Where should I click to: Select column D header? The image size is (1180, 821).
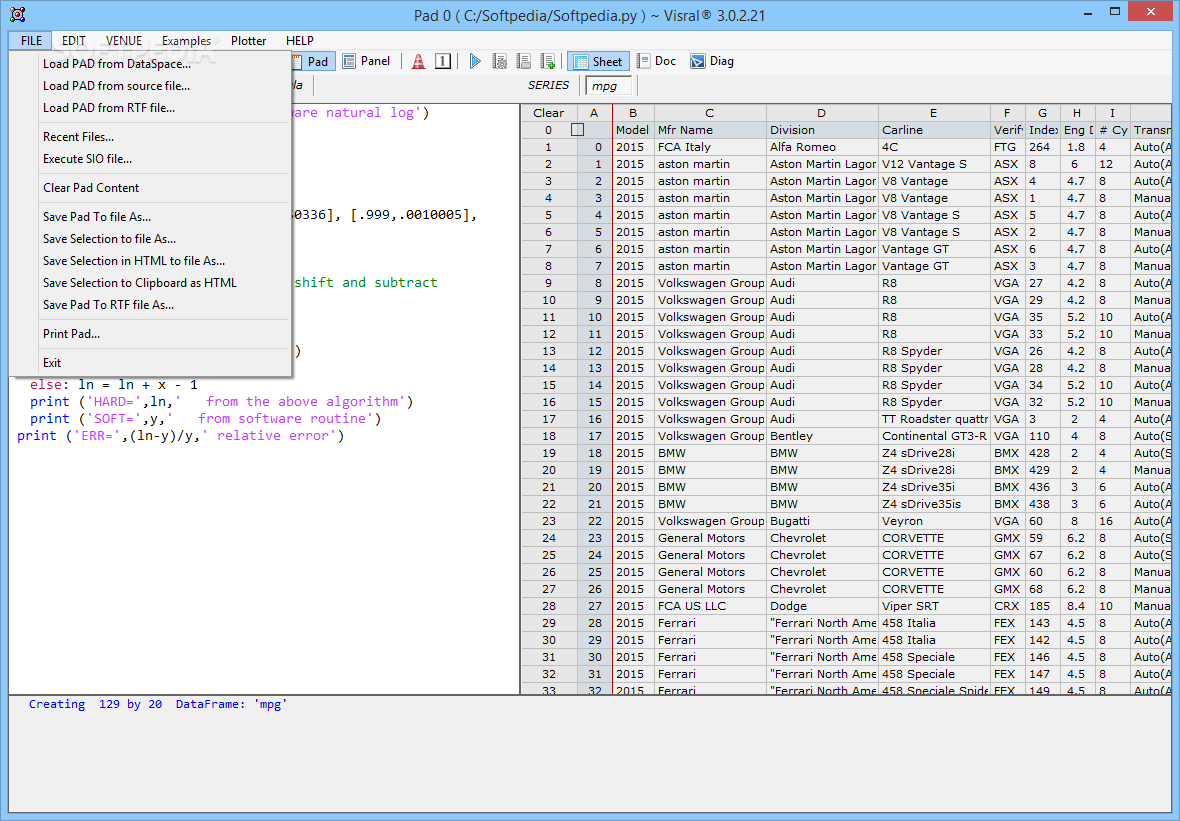(x=822, y=113)
